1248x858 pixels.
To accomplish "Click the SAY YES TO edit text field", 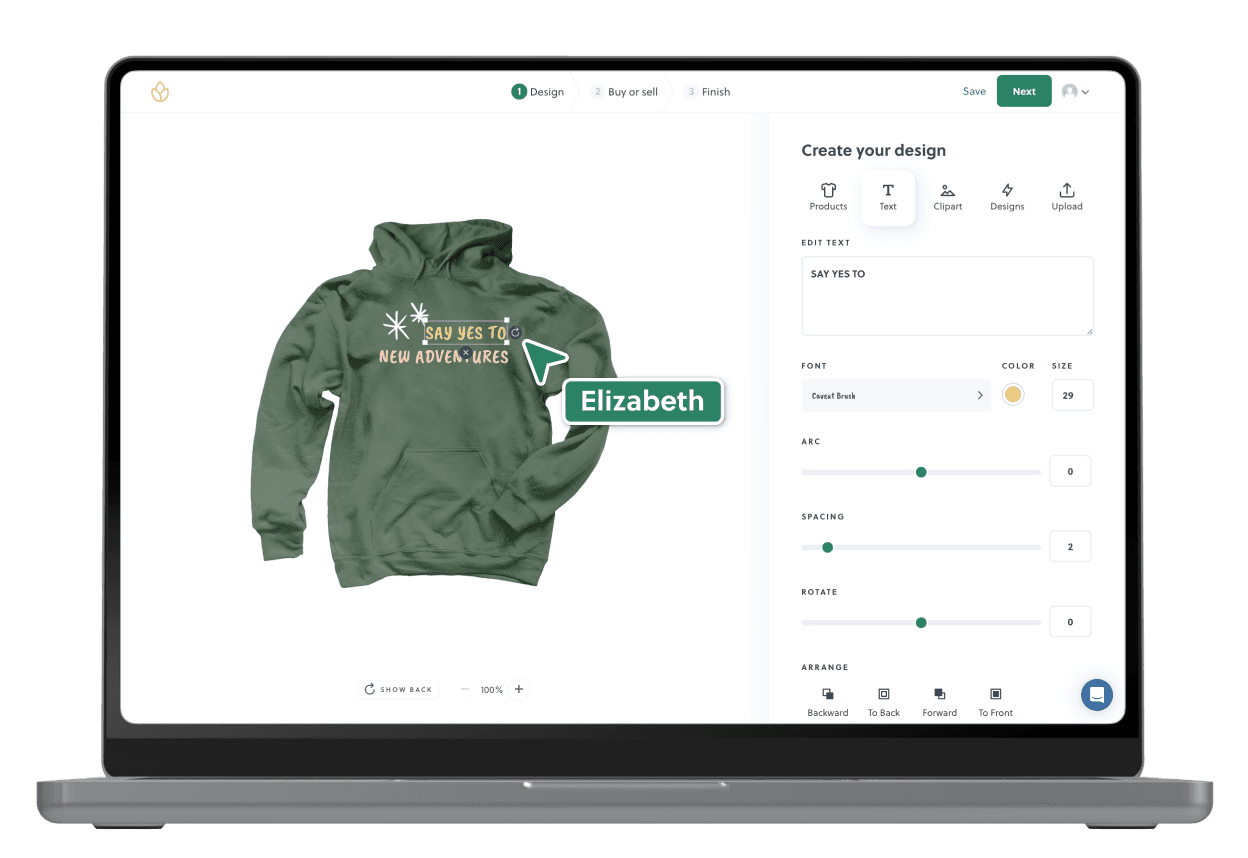I will (x=947, y=296).
